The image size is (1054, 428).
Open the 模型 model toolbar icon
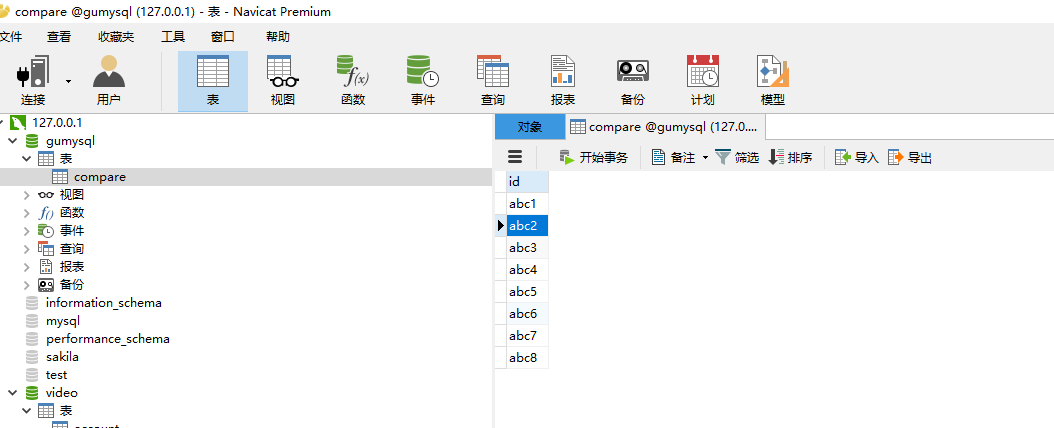tap(773, 81)
